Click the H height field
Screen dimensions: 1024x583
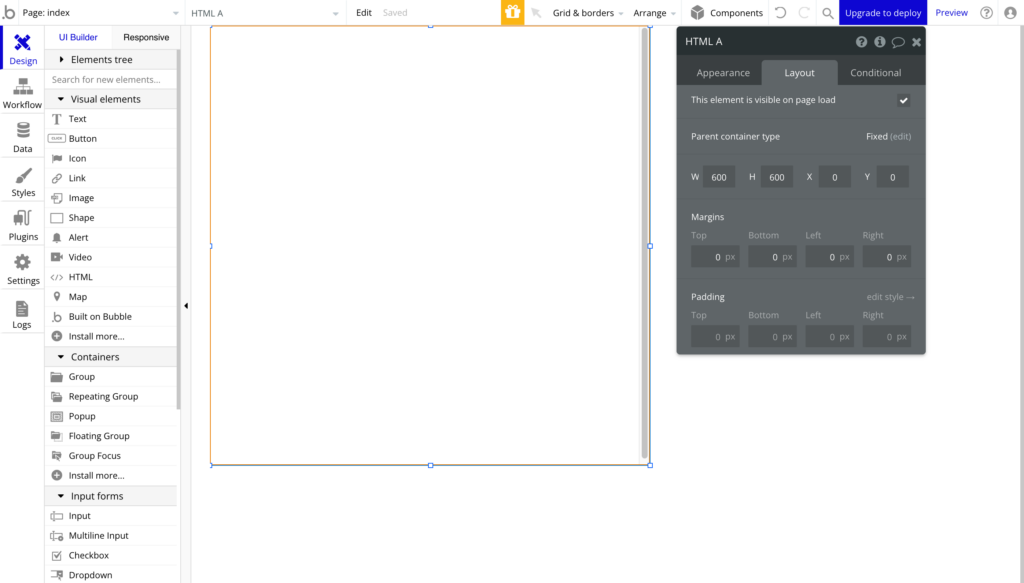pyautogui.click(x=776, y=177)
